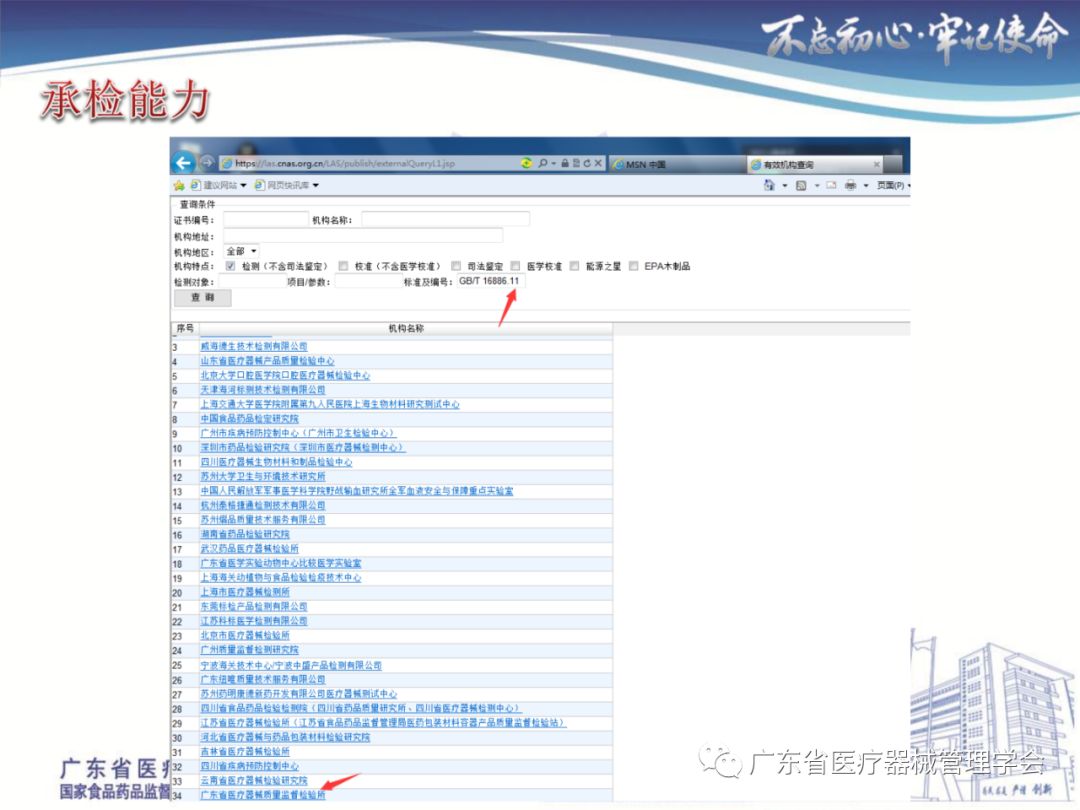Screen dimensions: 1080x810
Task: Open the 网页快讯库 favorites bar item
Action: 286,185
